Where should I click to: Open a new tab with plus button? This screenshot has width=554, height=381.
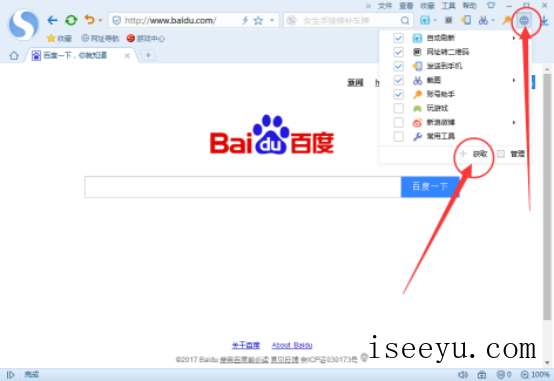(x=148, y=55)
